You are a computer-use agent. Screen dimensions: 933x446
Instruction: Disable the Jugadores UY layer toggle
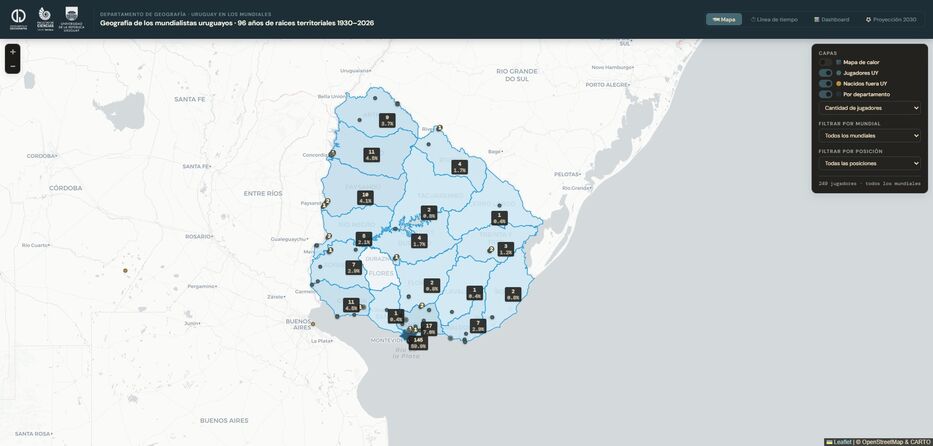pos(825,73)
